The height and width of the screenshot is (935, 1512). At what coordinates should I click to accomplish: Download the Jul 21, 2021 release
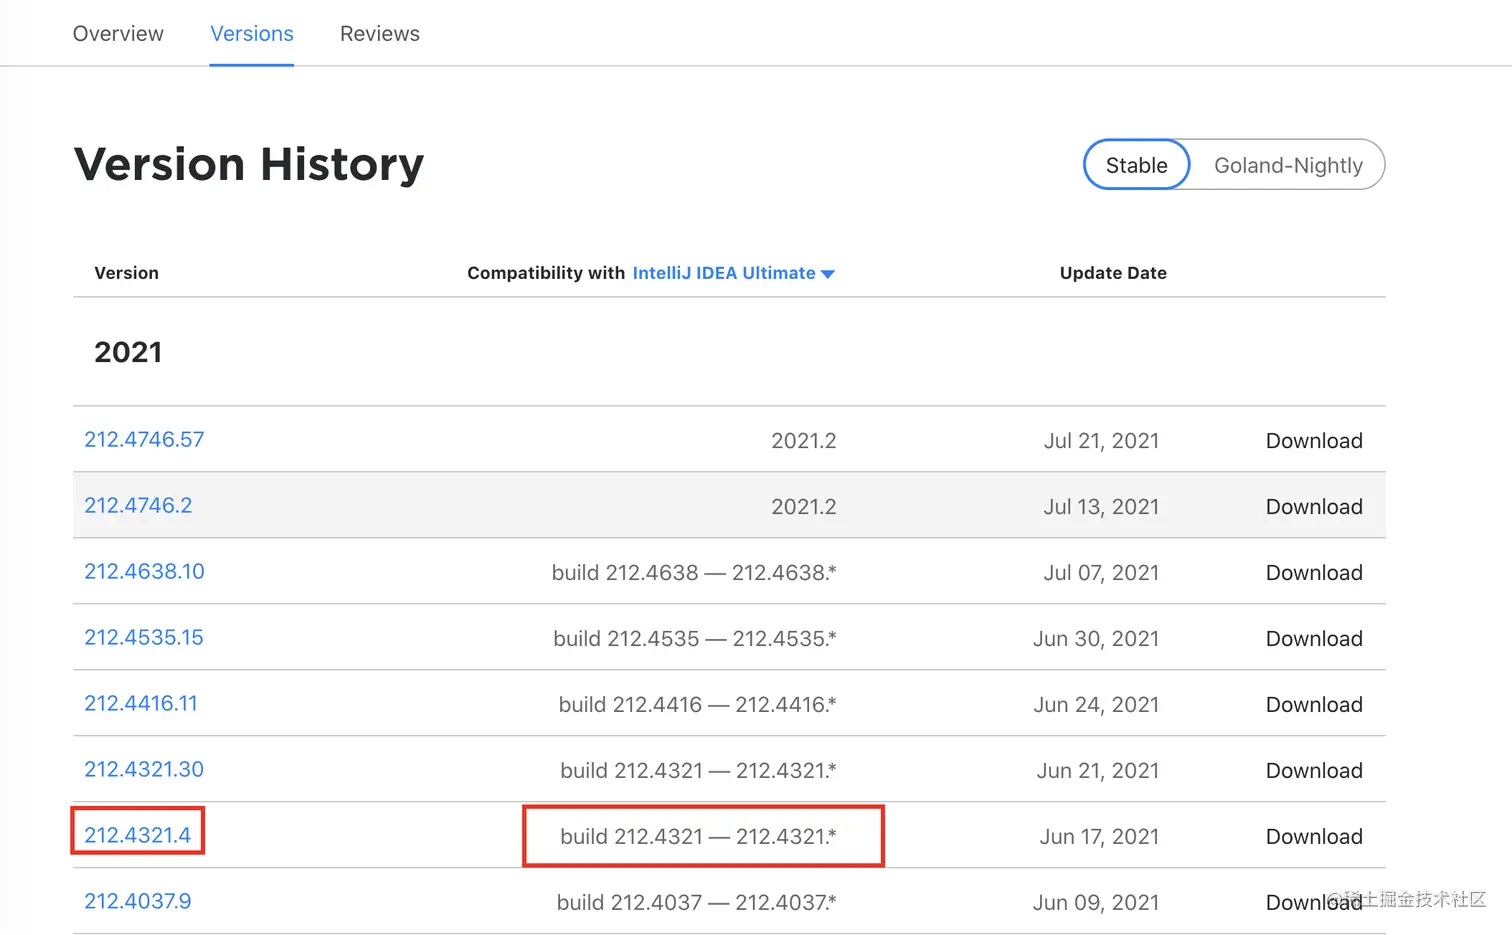click(x=1314, y=441)
